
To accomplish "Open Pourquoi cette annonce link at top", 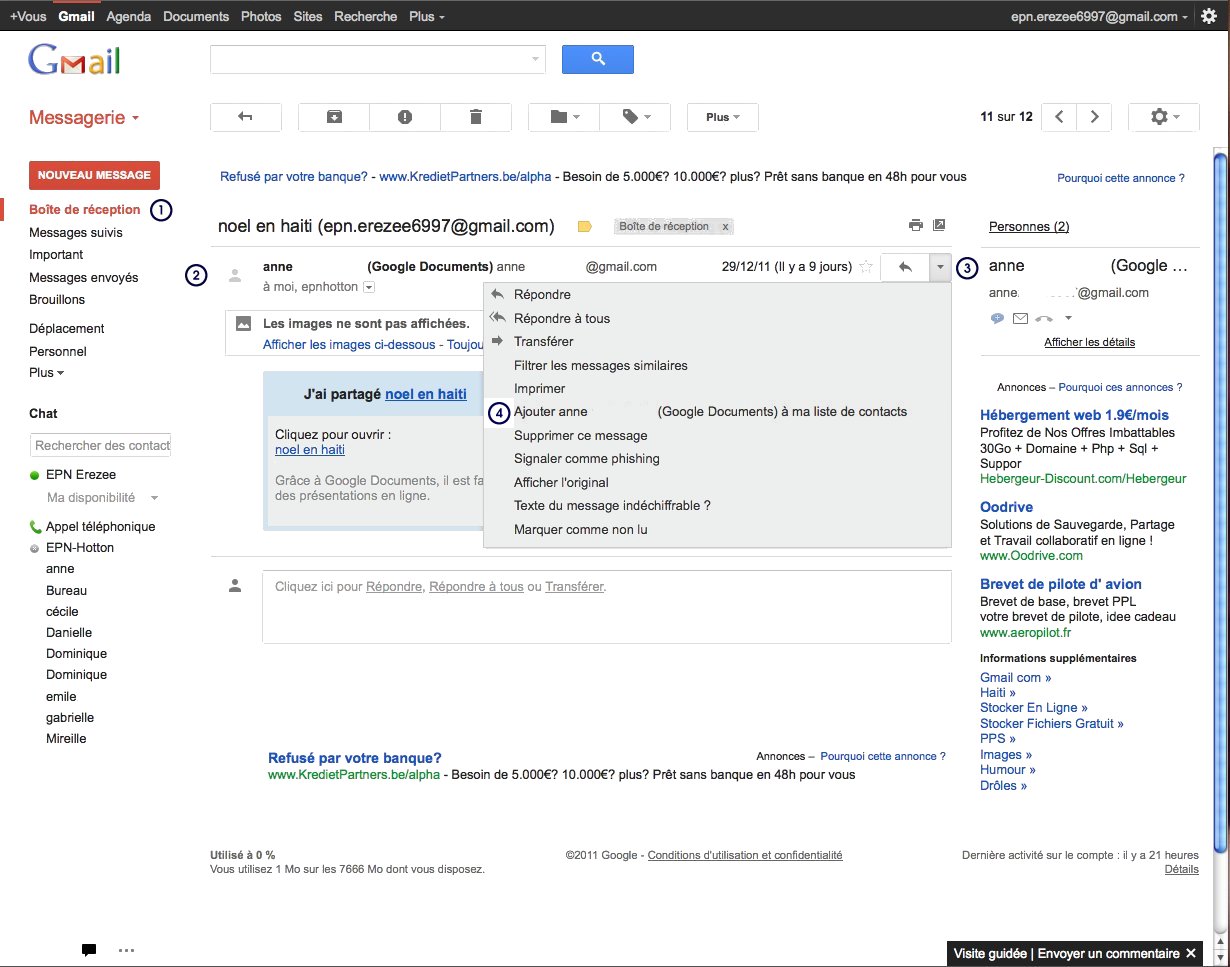I will (x=1121, y=178).
